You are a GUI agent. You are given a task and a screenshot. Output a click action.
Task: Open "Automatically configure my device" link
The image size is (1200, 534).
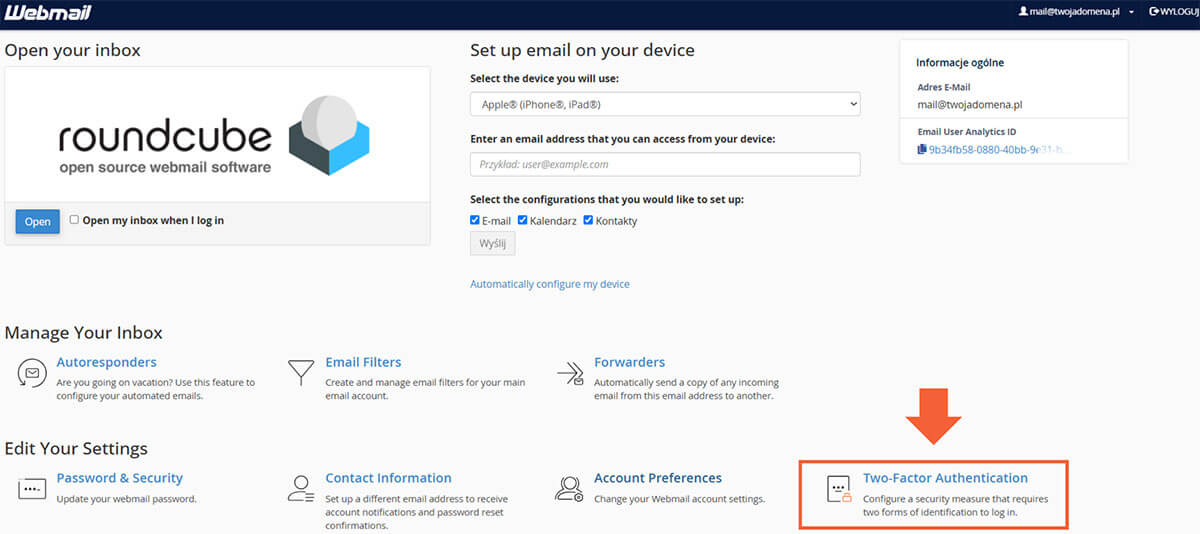(x=550, y=284)
